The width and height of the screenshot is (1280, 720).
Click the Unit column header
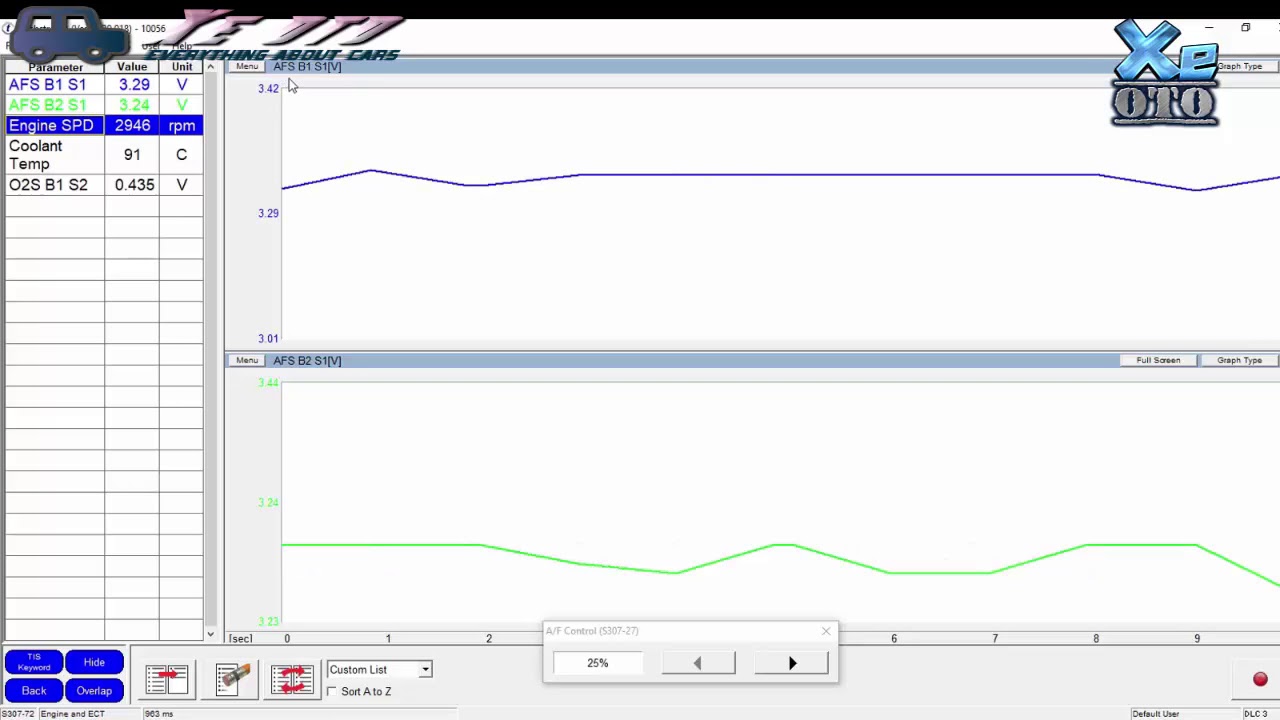tap(181, 67)
